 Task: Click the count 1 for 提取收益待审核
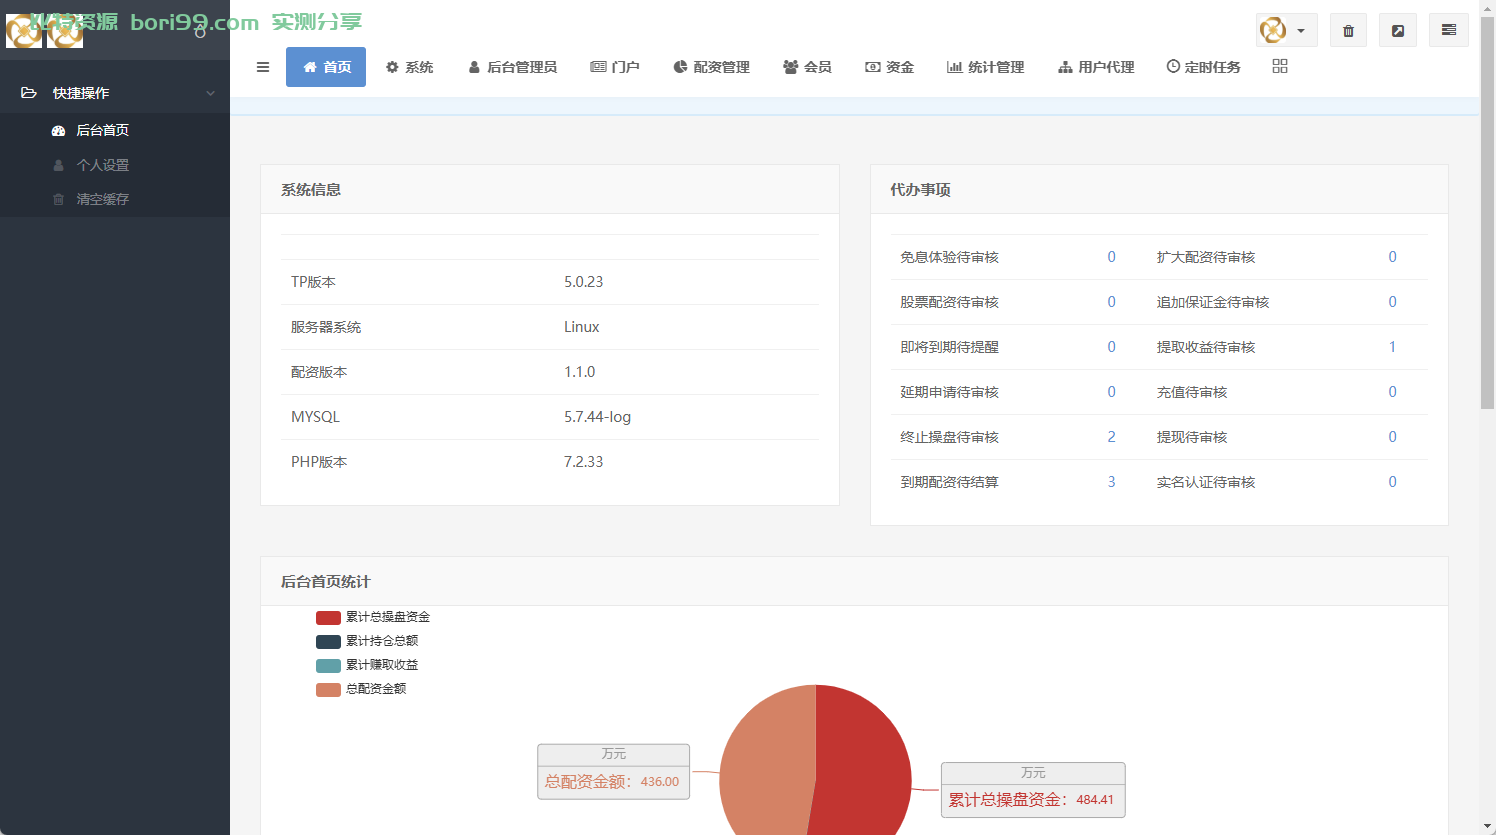1392,347
